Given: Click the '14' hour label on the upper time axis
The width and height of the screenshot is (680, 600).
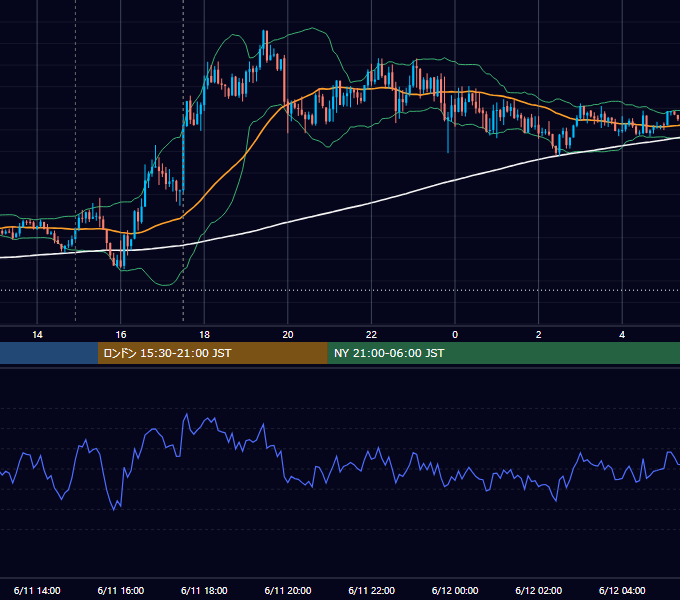Looking at the screenshot, I should pos(37,335).
